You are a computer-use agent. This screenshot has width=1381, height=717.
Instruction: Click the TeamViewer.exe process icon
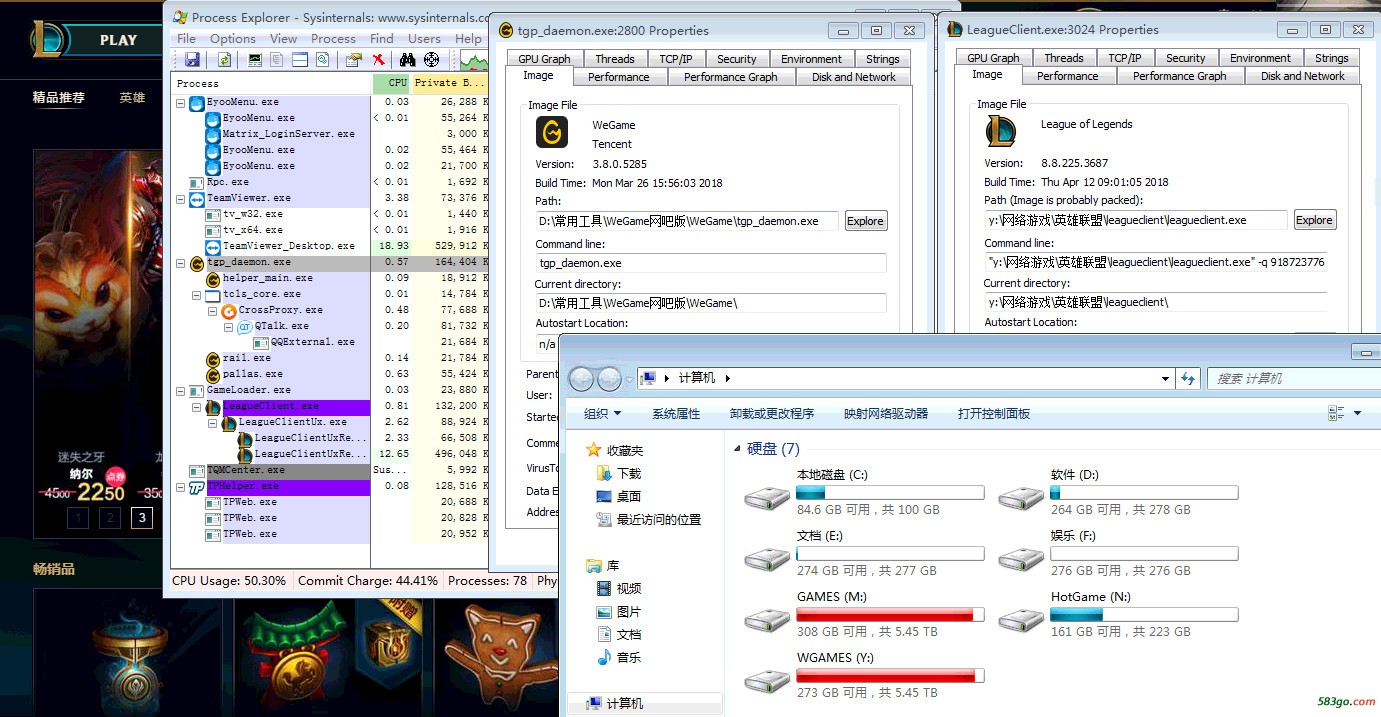click(x=197, y=198)
